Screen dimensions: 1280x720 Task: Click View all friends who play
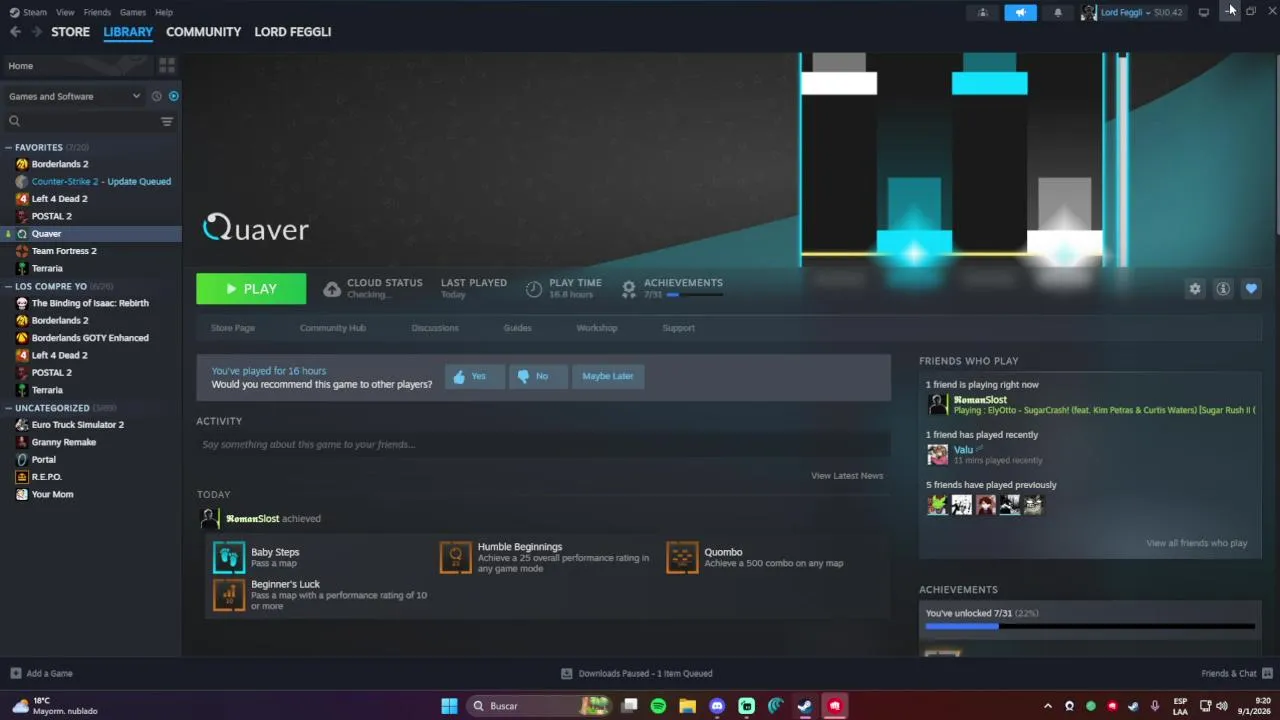pyautogui.click(x=1197, y=543)
